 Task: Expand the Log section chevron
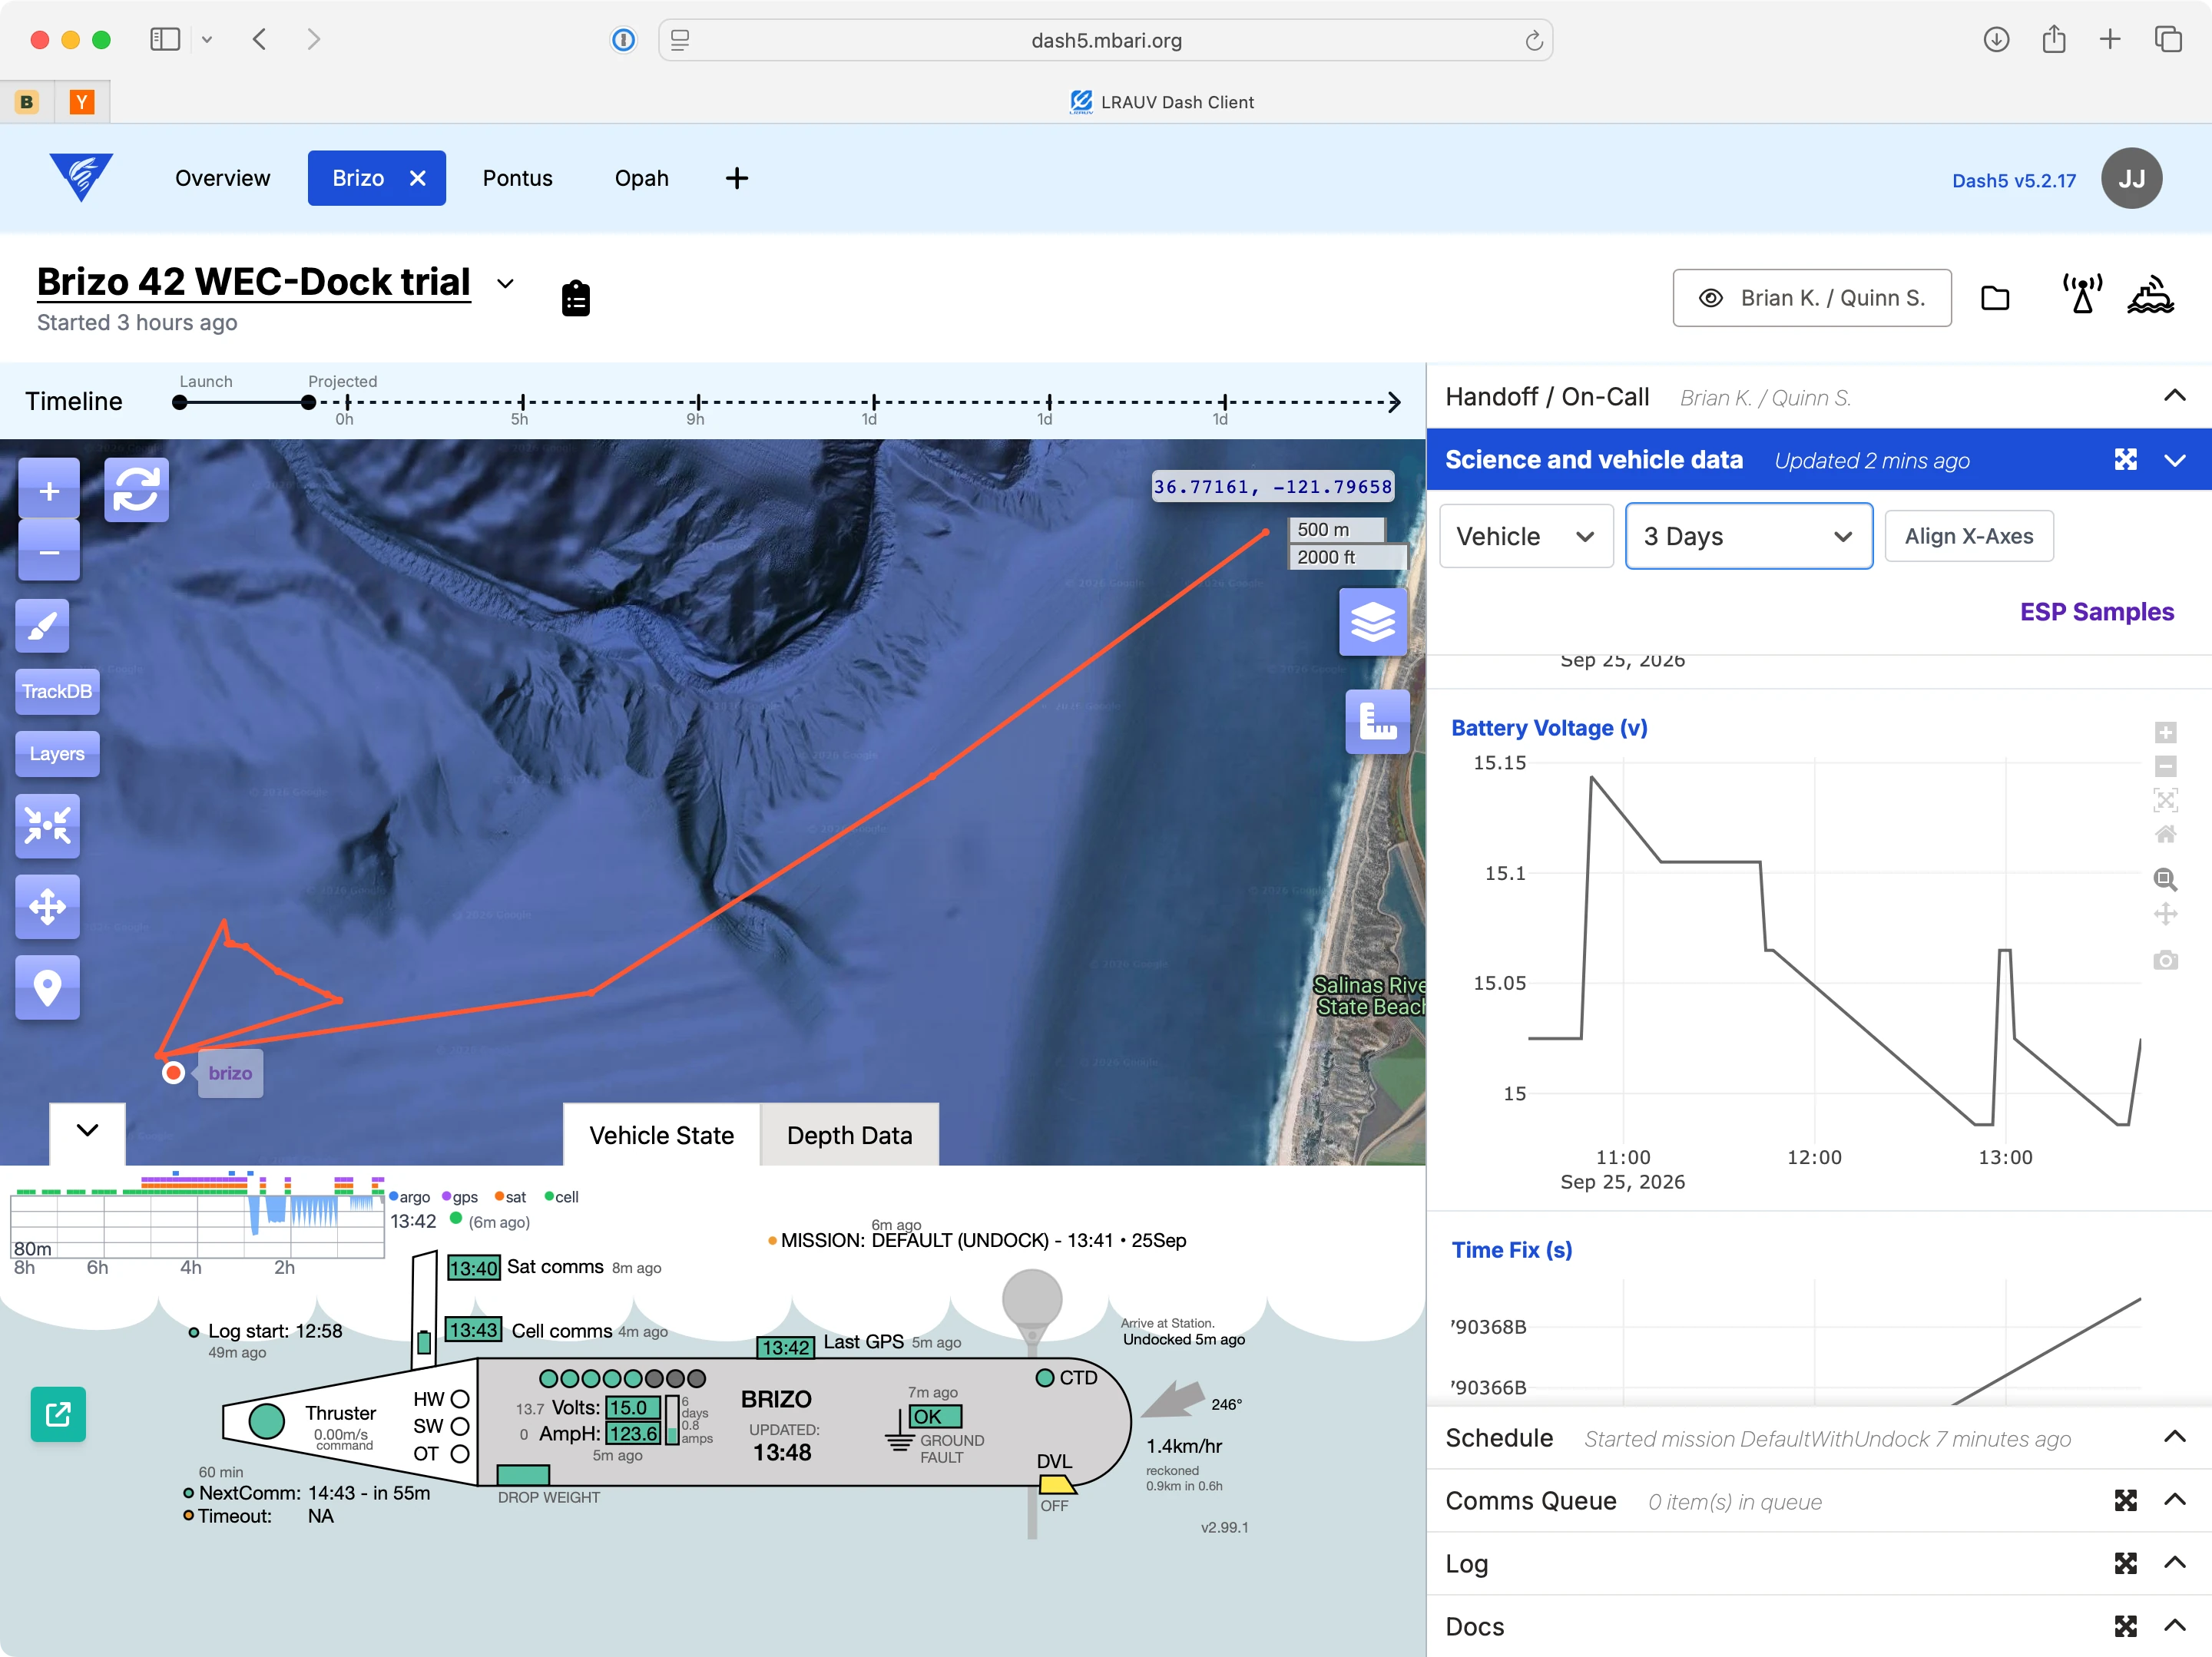[2174, 1562]
